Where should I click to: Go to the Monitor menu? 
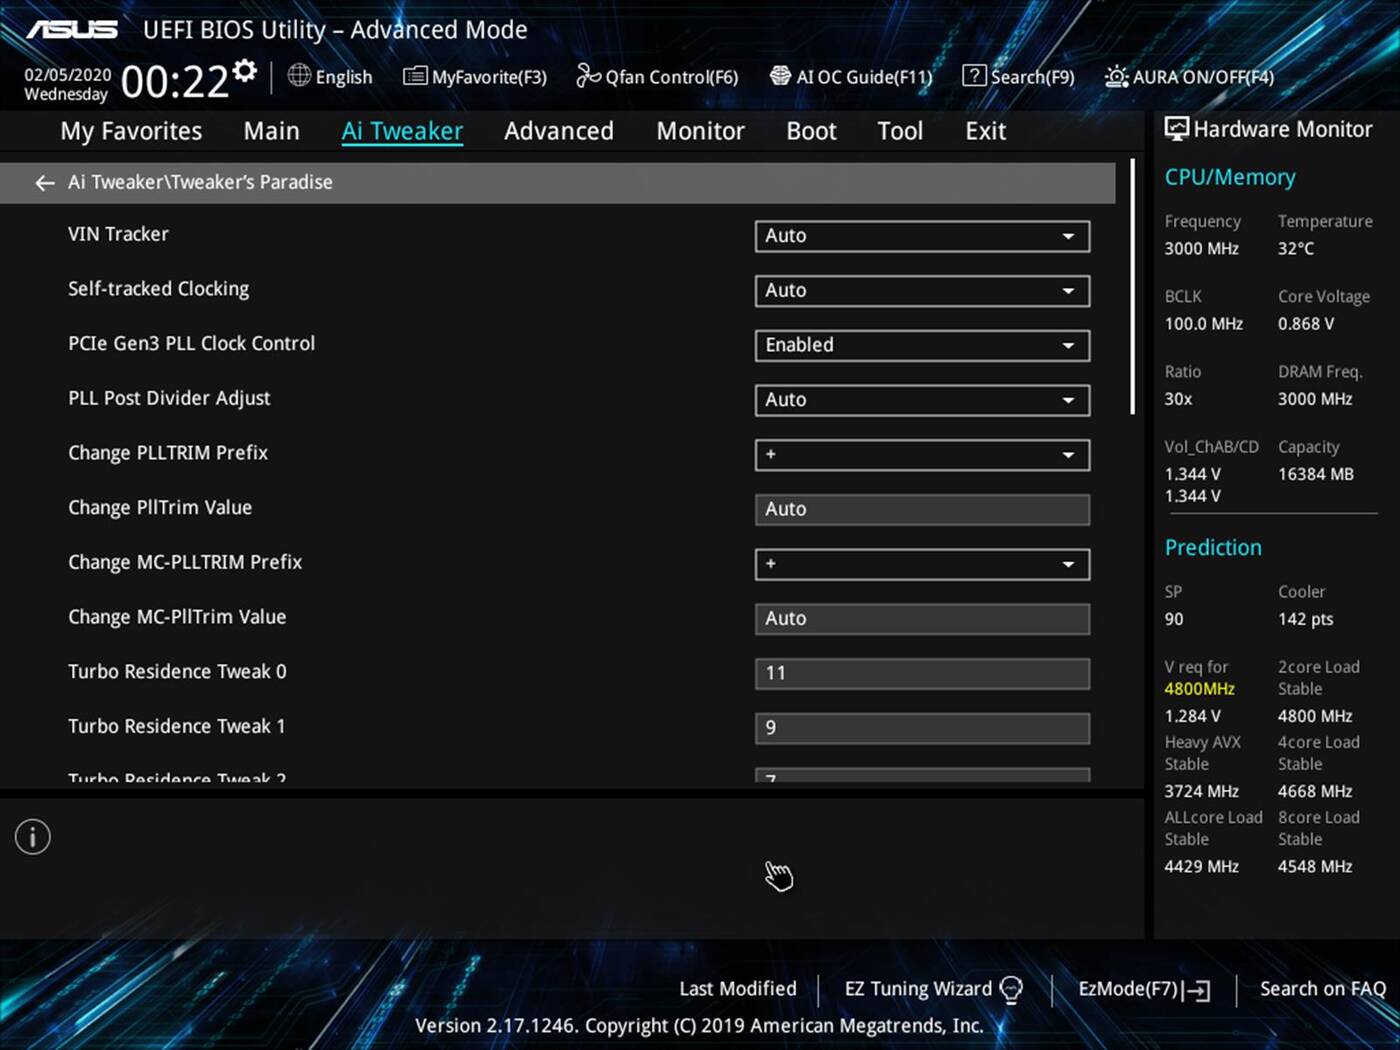699,130
